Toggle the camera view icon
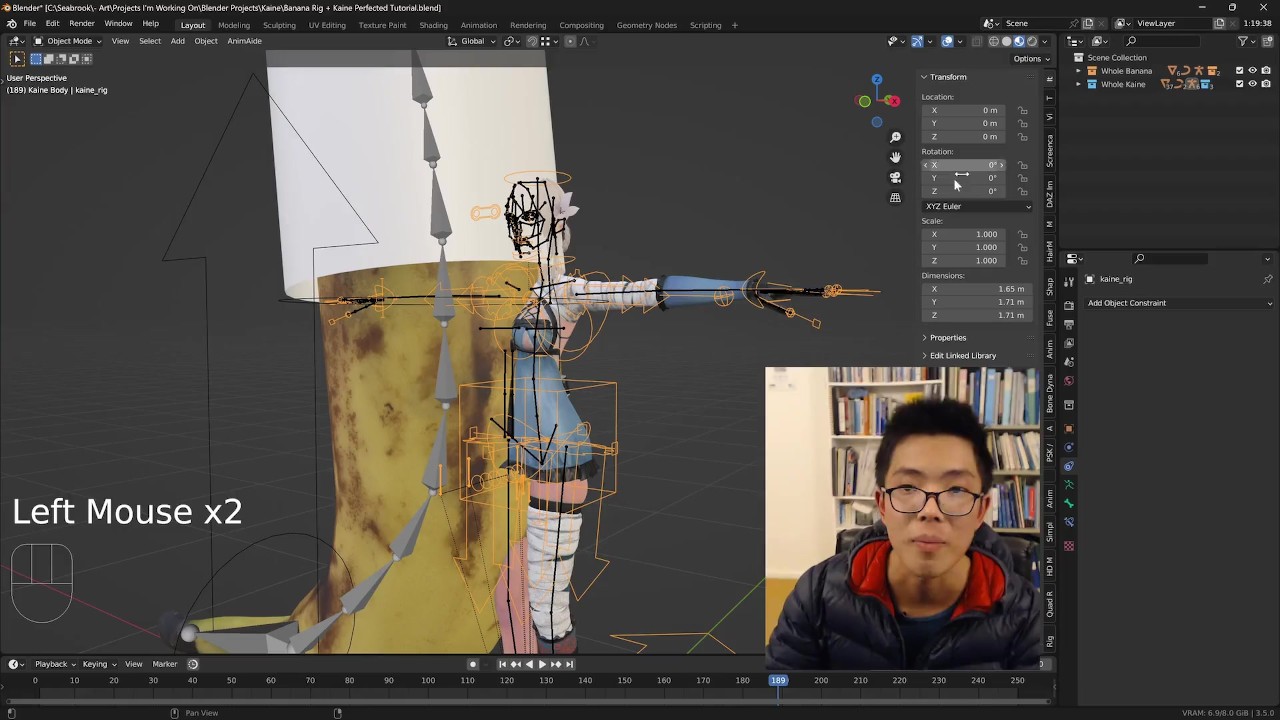This screenshot has height=720, width=1280. click(x=895, y=177)
